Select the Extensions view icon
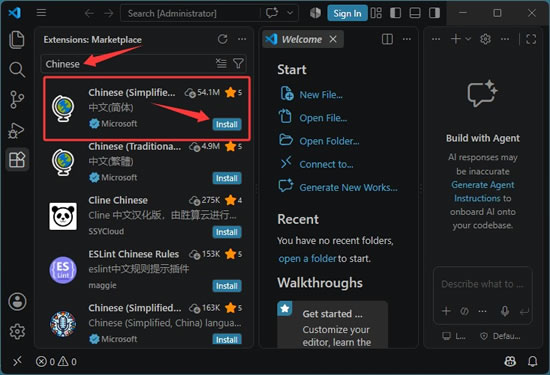The height and width of the screenshot is (375, 550). click(x=17, y=160)
